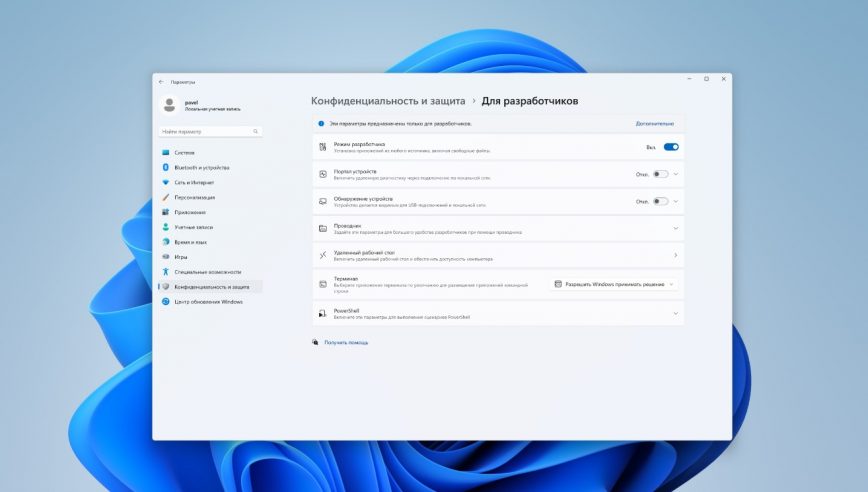Enable the Обнаружение устройств toggle
This screenshot has width=868, height=492.
[x=660, y=201]
